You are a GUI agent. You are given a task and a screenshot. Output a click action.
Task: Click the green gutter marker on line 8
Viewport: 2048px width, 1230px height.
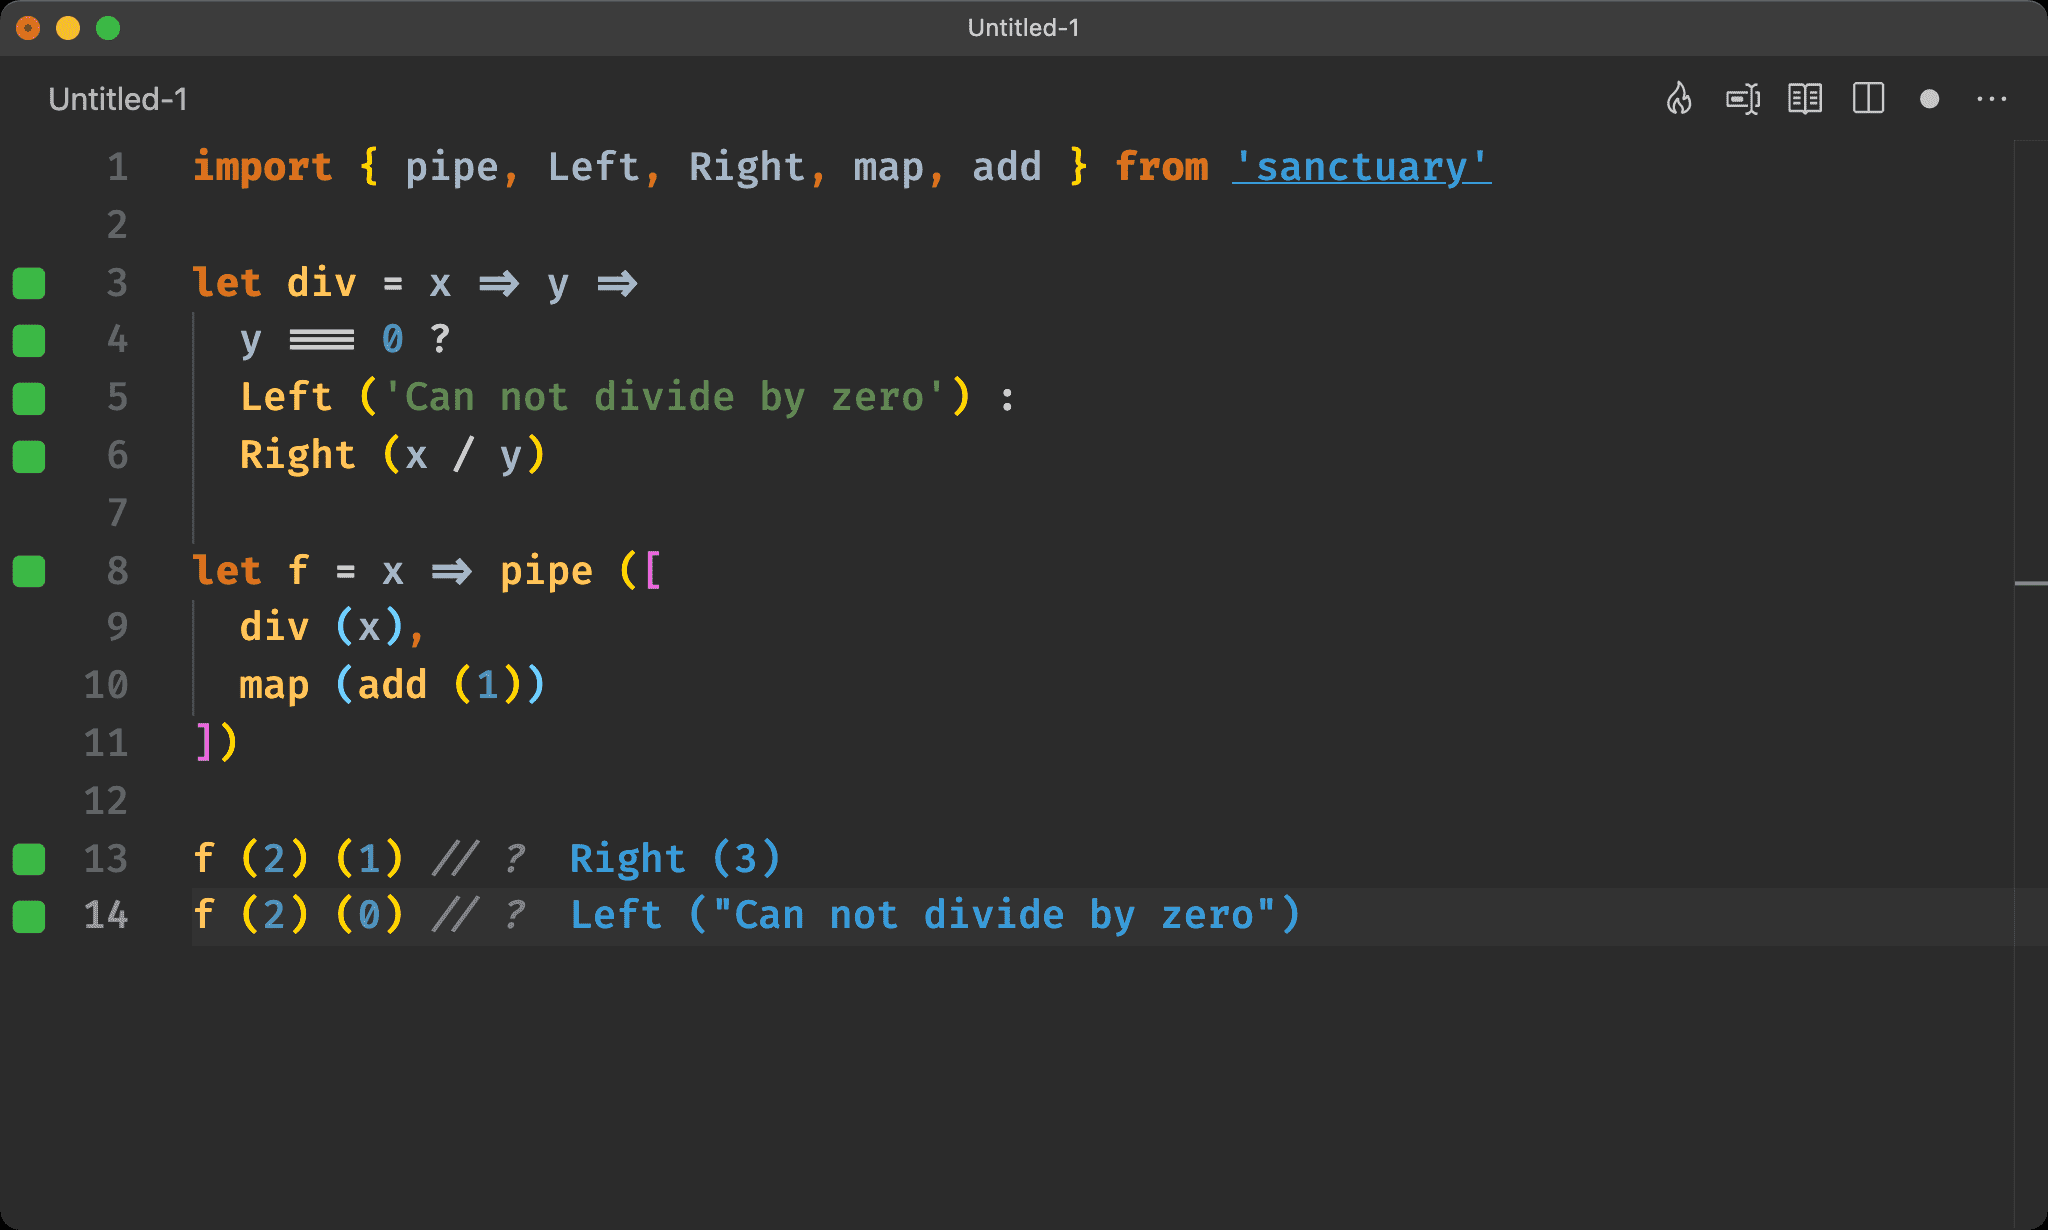click(x=29, y=571)
